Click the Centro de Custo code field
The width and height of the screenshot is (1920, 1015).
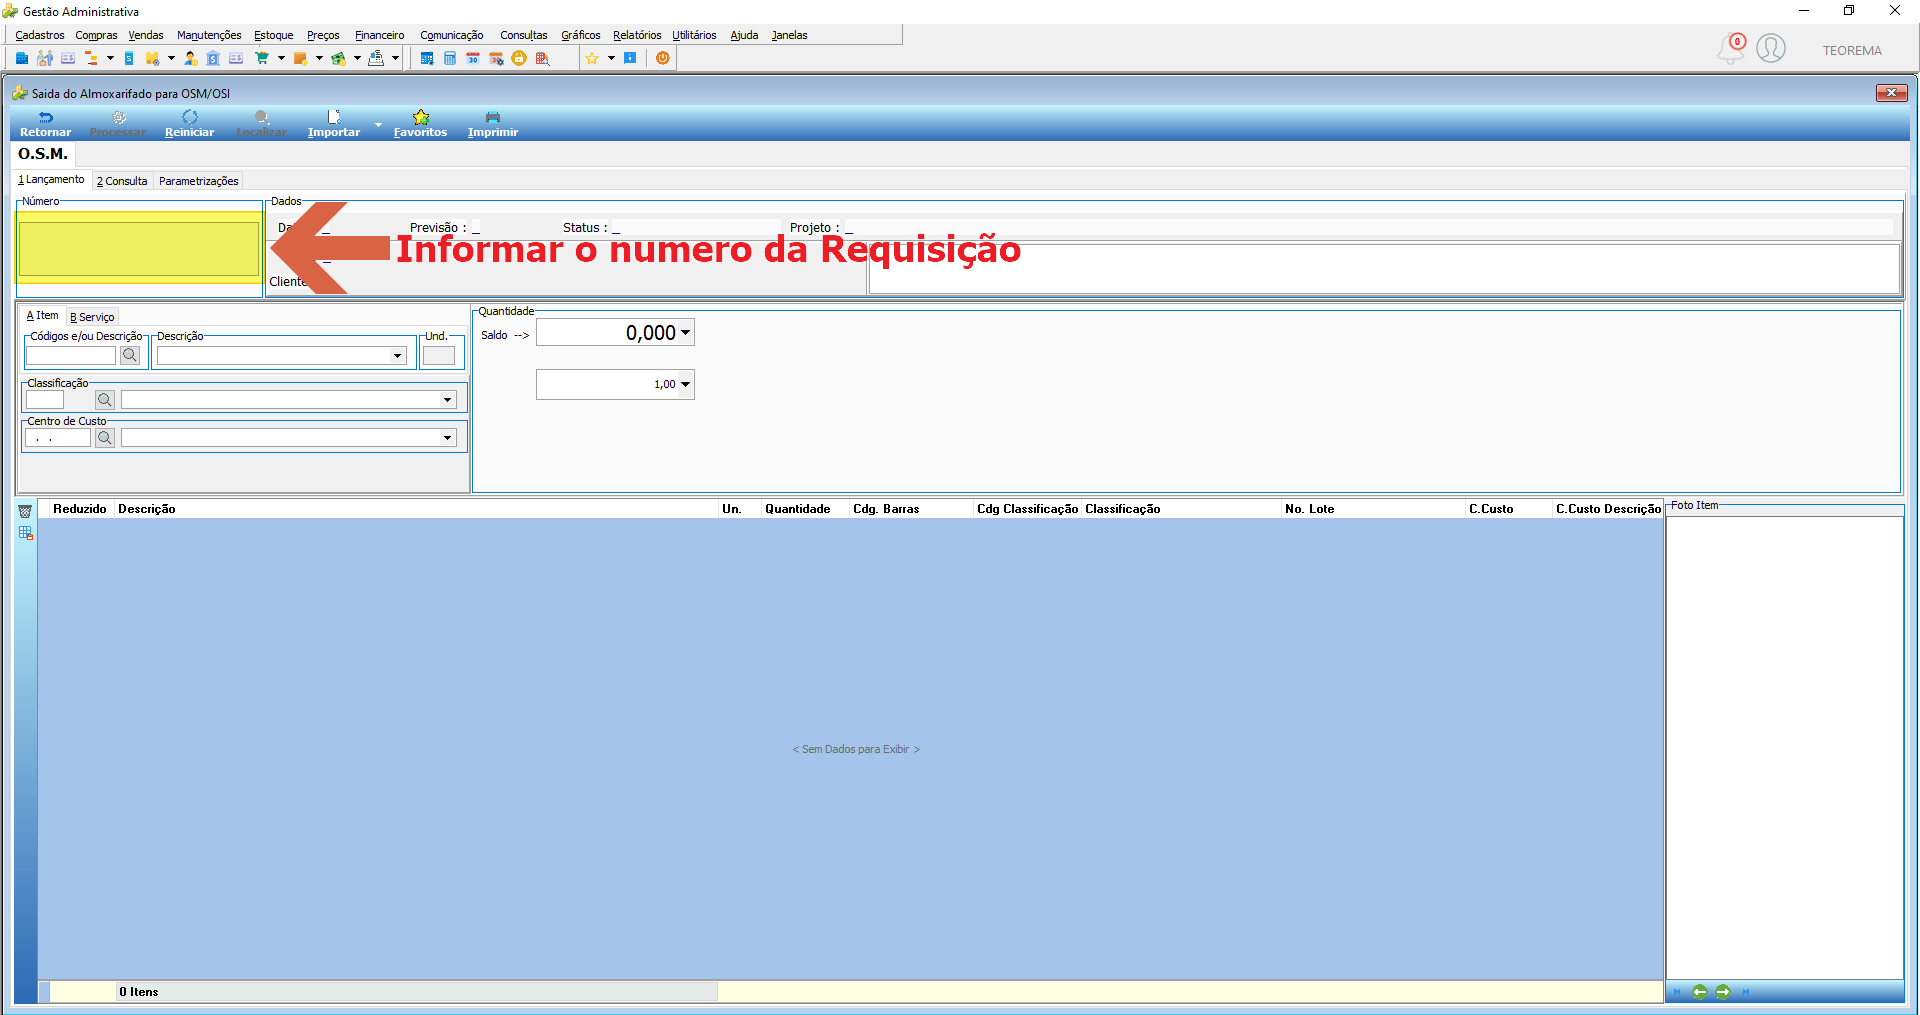pyautogui.click(x=58, y=438)
